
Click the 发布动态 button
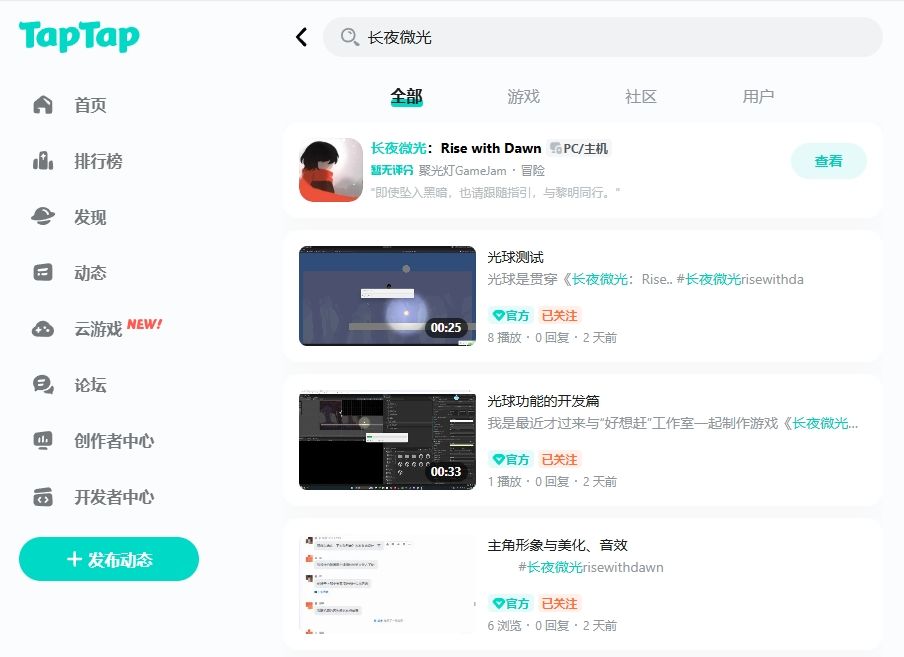pos(109,559)
